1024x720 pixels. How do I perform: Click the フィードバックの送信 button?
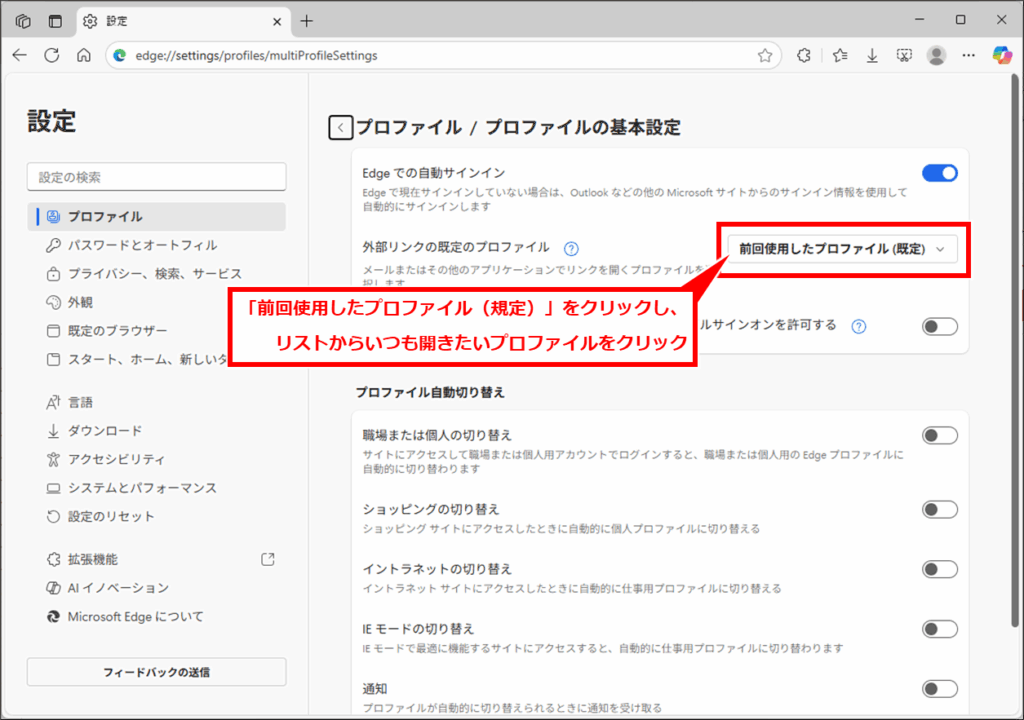(155, 672)
